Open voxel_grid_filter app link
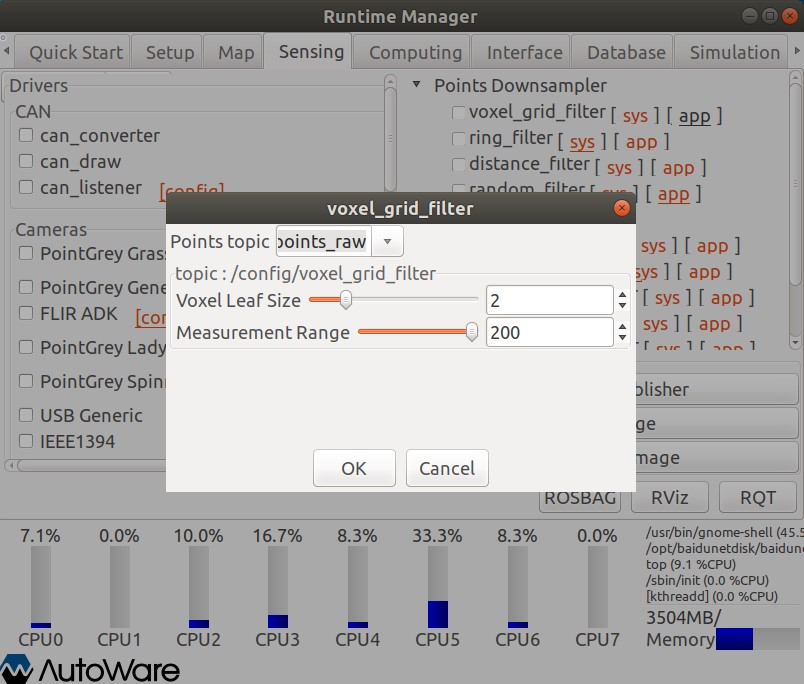The width and height of the screenshot is (804, 684). point(694,116)
